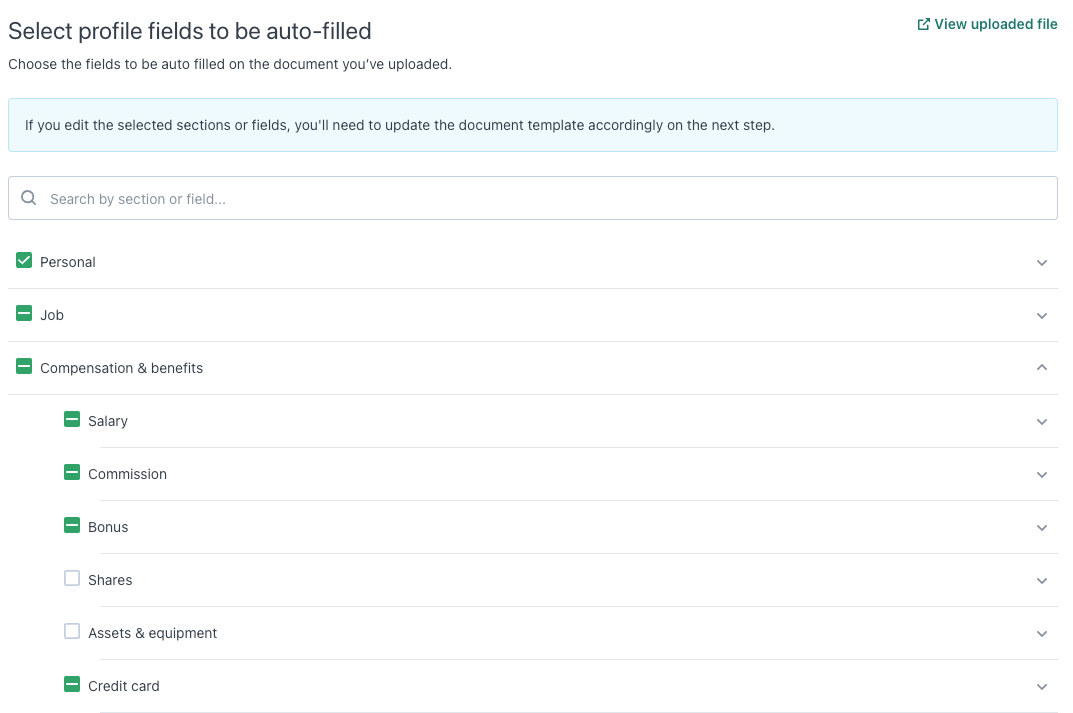The image size is (1073, 713).
Task: Collapse the Compensation & benefits section
Action: [x=1041, y=367]
